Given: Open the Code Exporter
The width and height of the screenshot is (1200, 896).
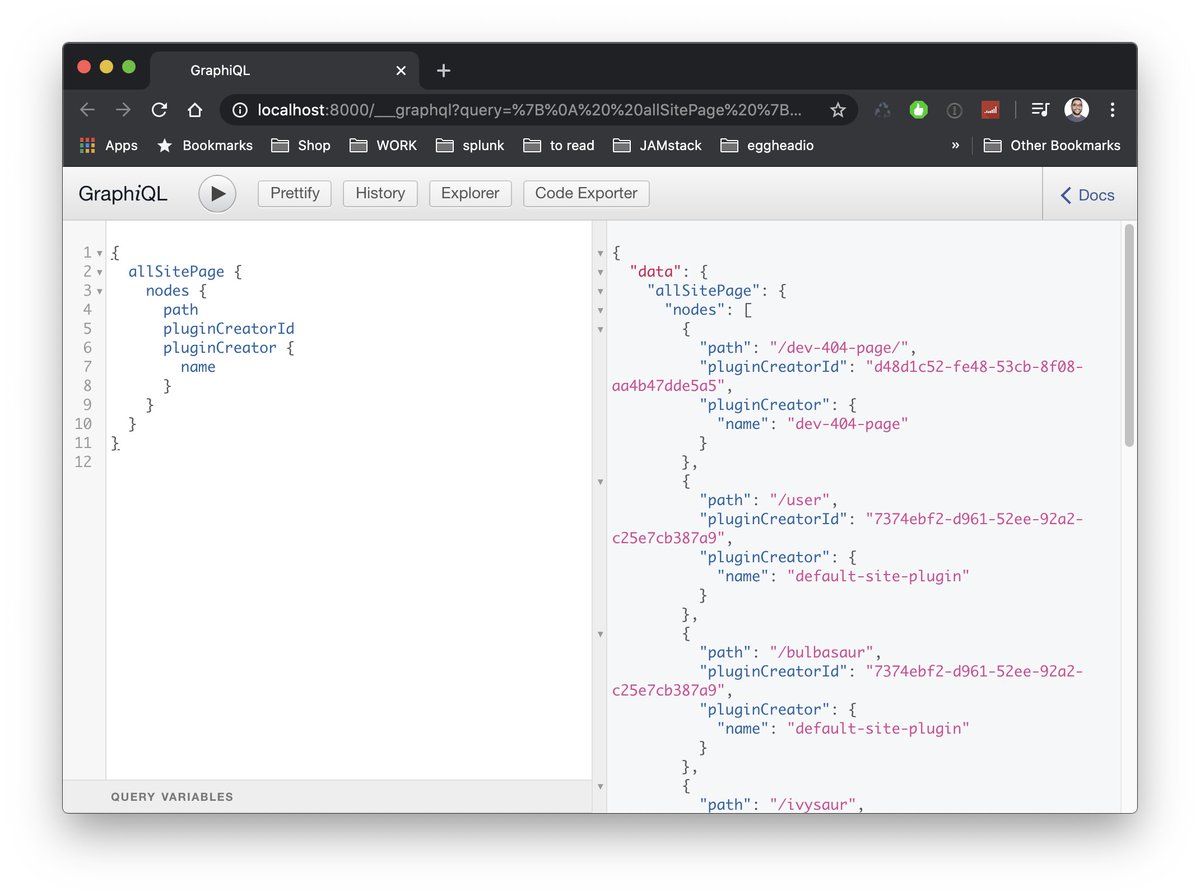Looking at the screenshot, I should pos(586,193).
